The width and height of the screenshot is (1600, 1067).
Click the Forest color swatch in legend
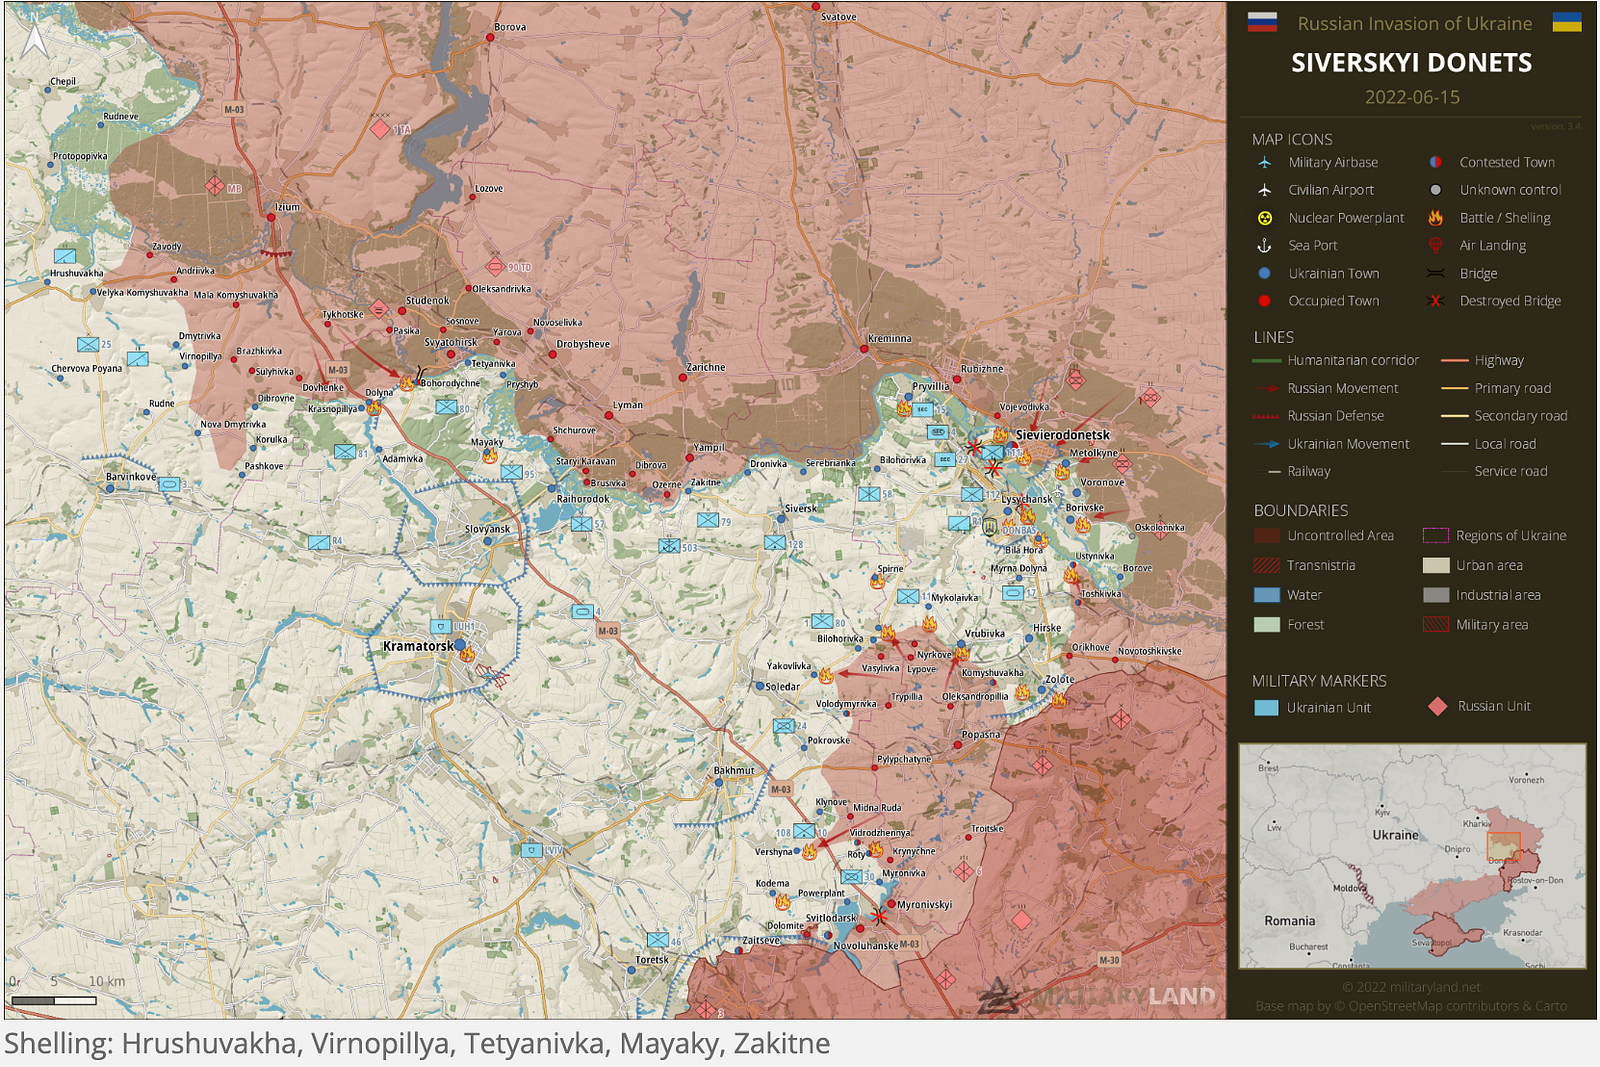pos(1266,625)
